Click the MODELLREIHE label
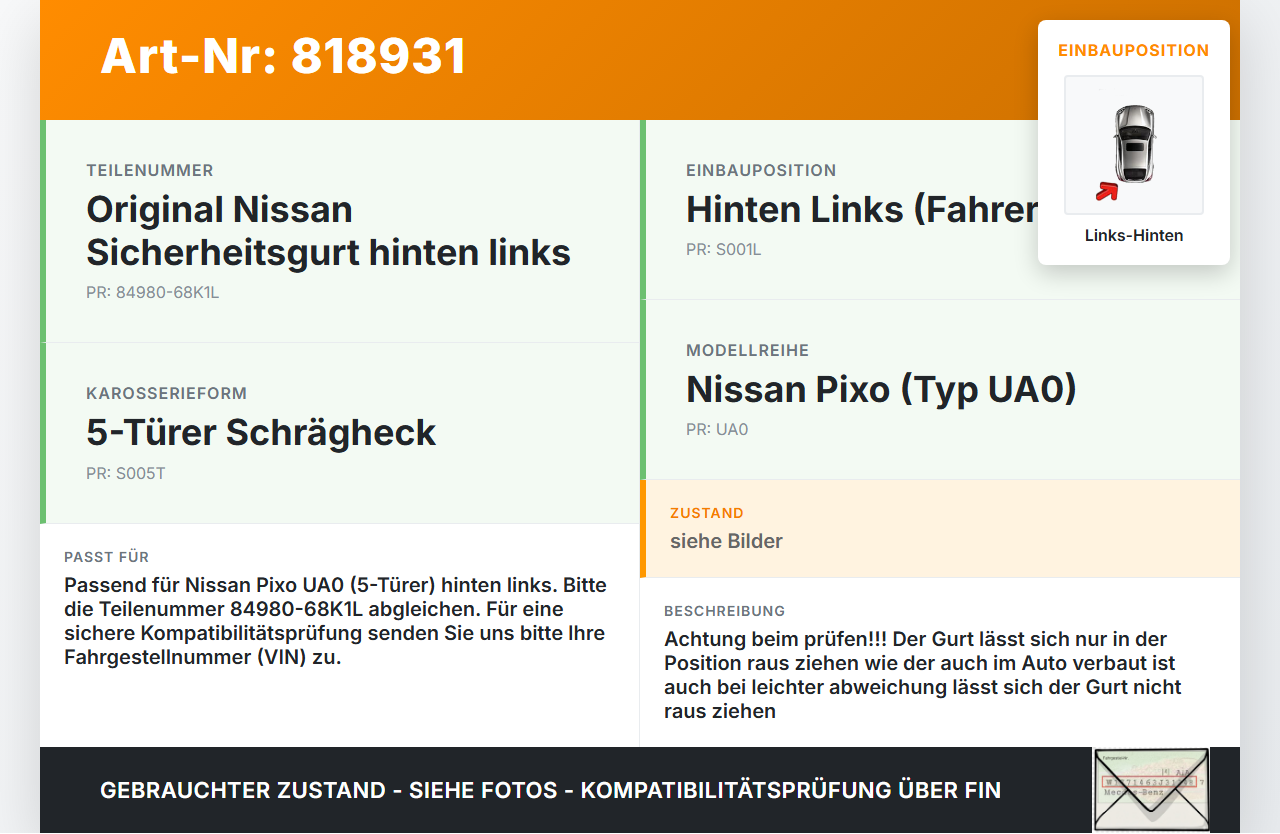The height and width of the screenshot is (834, 1280). click(x=747, y=351)
